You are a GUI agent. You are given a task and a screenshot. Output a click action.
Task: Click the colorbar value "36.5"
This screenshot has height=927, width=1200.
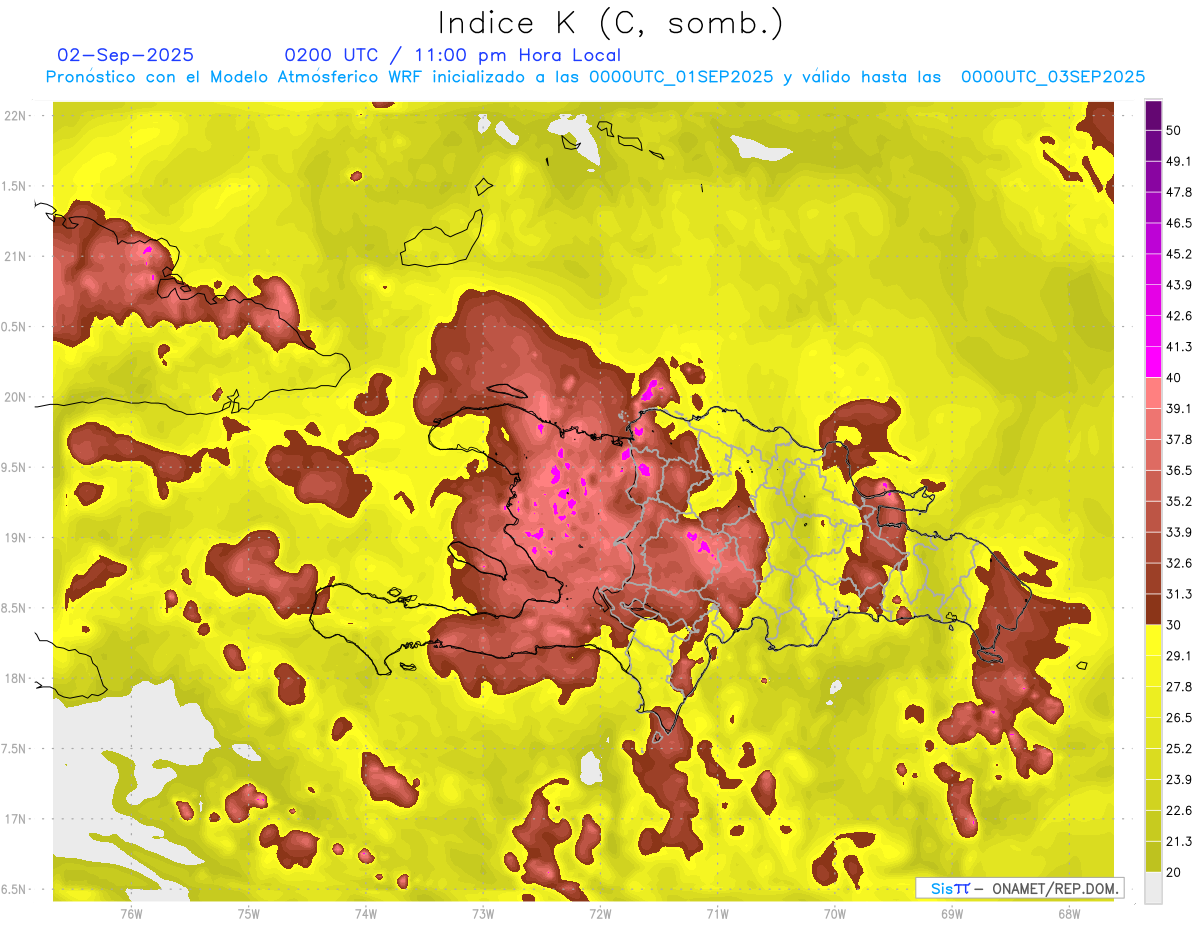point(1178,470)
